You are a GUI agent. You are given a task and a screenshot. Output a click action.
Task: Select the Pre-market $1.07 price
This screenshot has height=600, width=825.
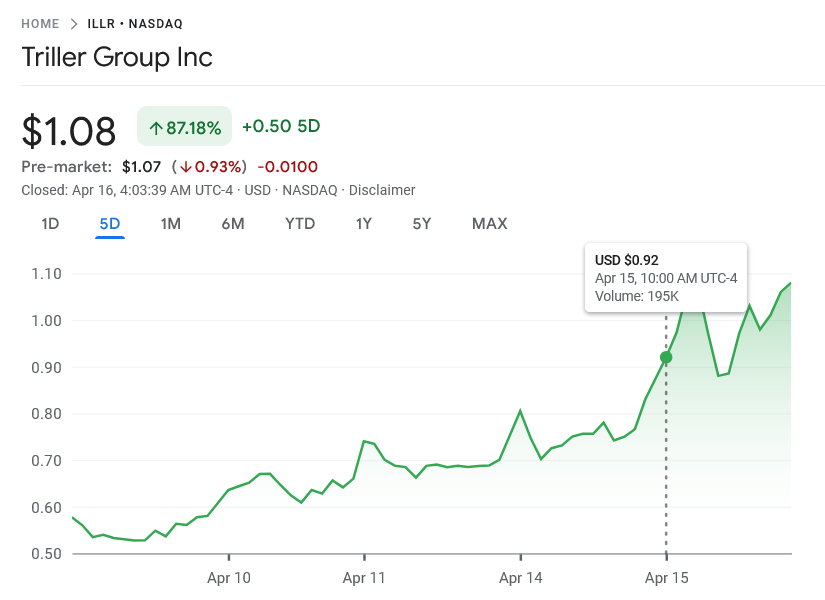pos(141,167)
